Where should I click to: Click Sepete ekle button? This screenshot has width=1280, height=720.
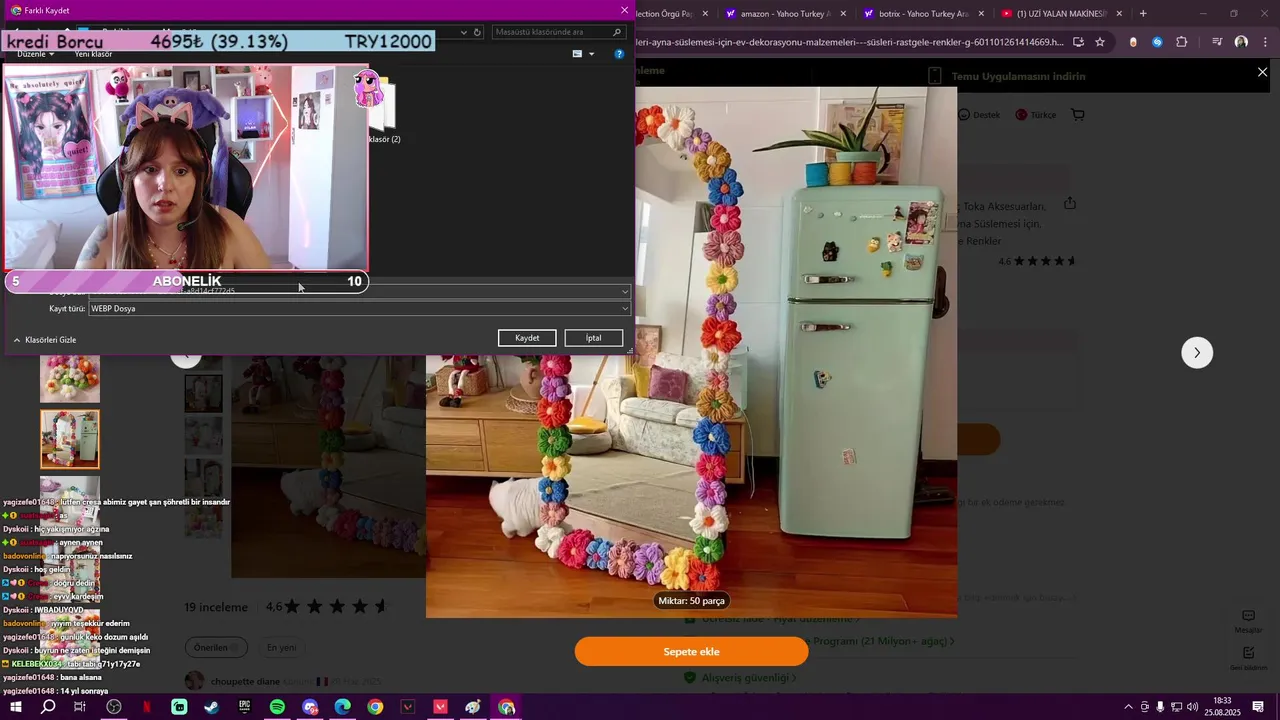point(691,652)
